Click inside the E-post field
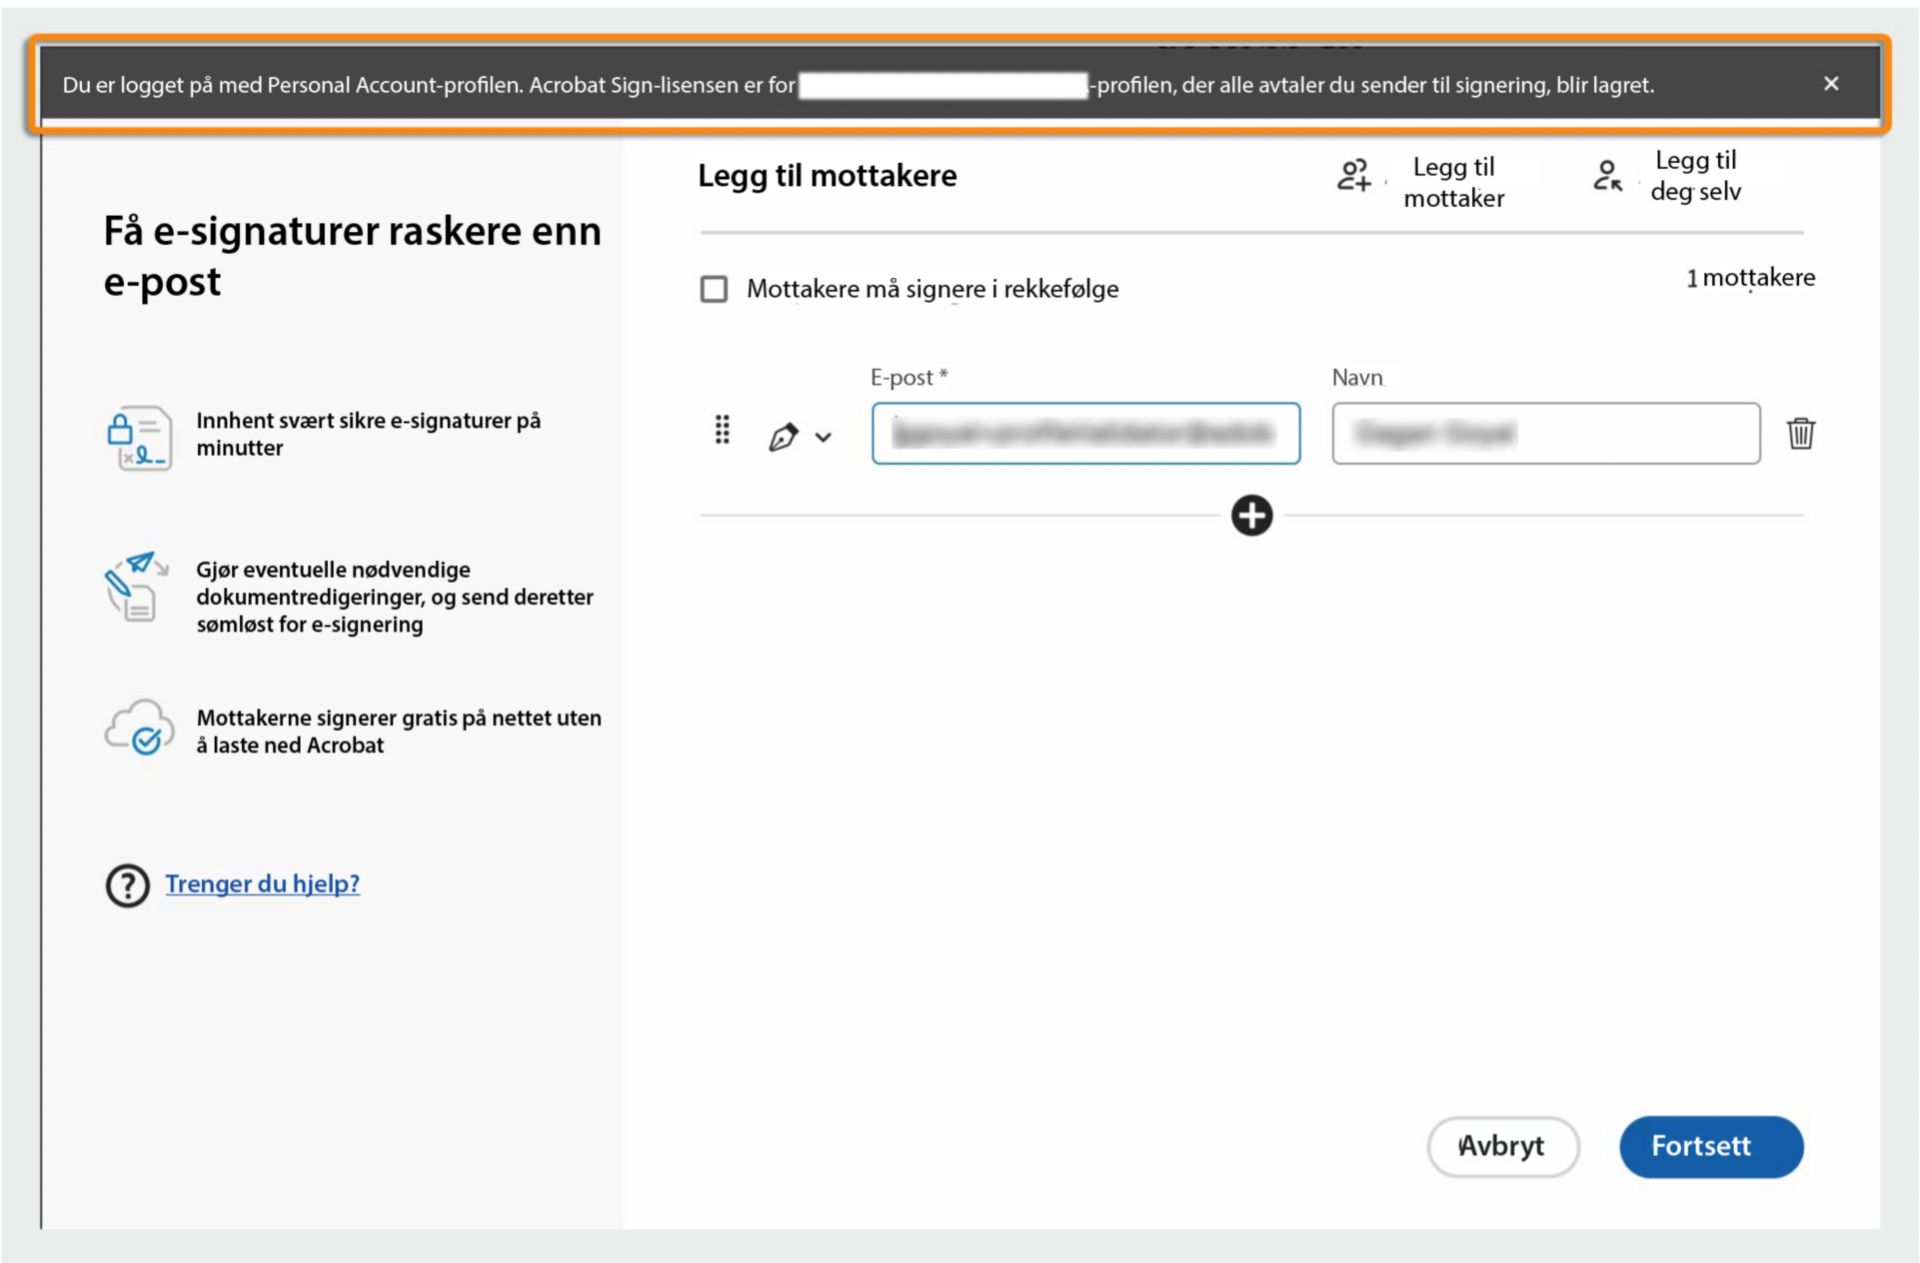 click(1084, 433)
